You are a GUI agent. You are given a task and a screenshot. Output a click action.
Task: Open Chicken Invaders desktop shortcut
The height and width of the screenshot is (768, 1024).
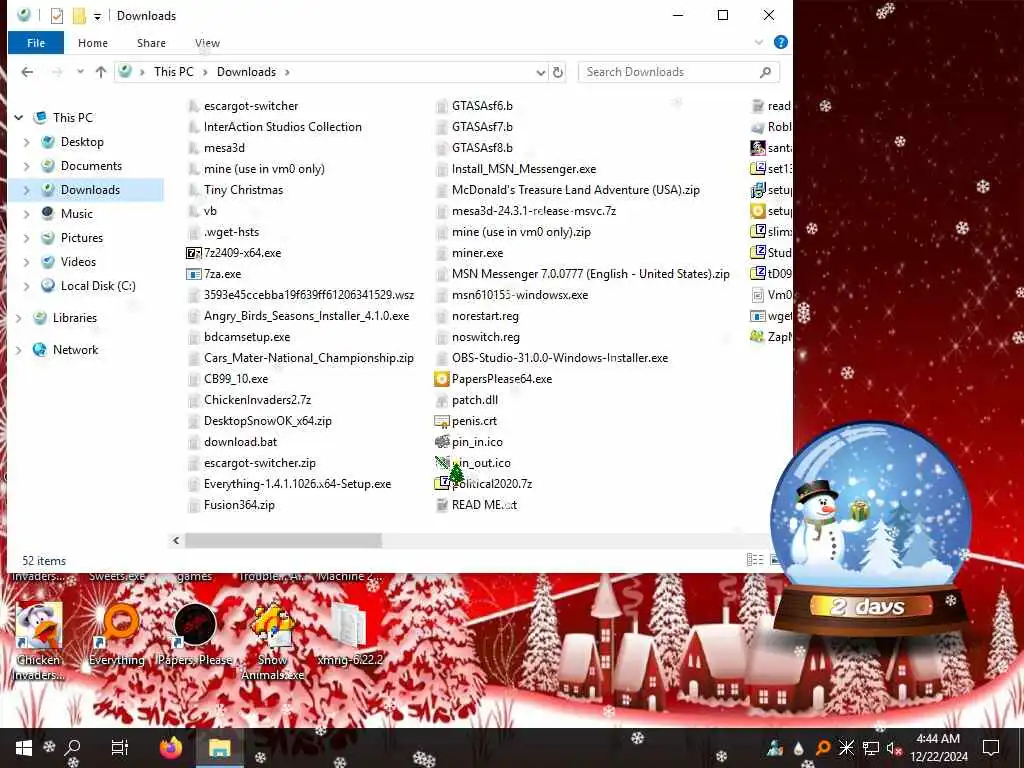39,641
